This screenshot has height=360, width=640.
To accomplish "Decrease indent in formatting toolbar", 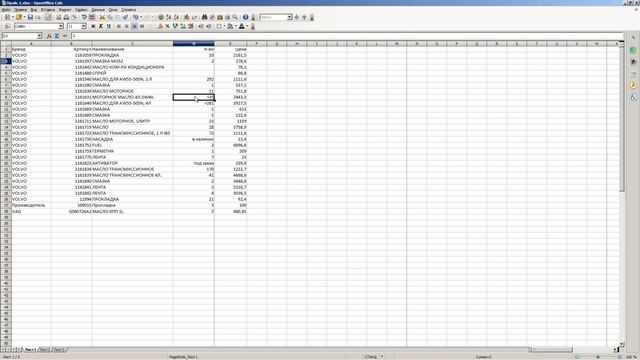I will click(x=201, y=26).
